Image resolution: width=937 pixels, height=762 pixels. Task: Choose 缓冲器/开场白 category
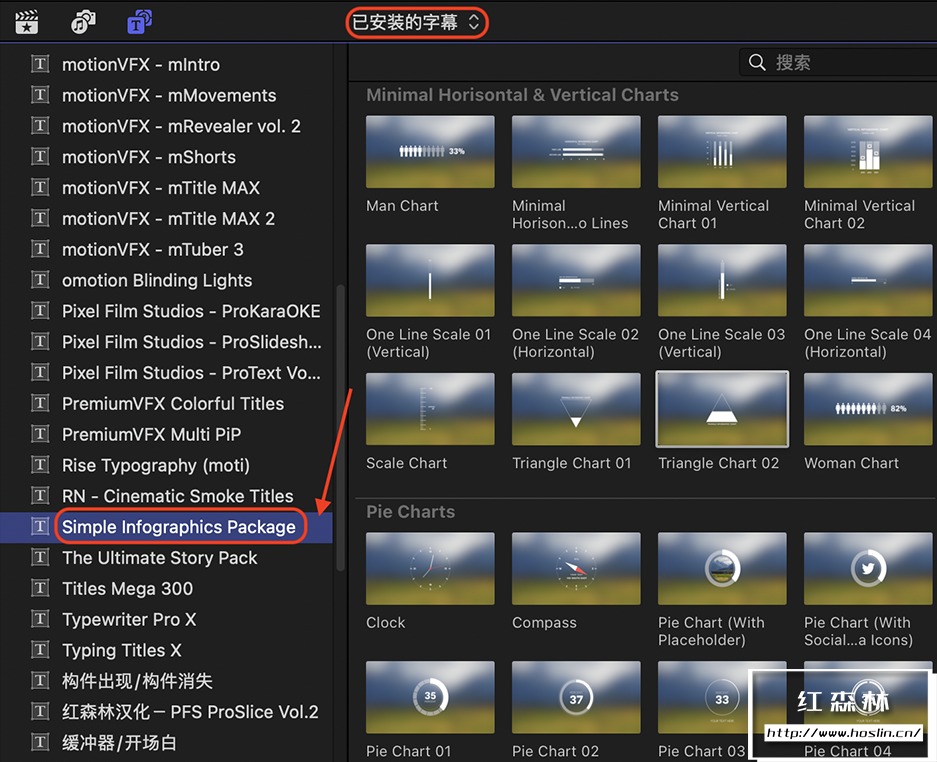point(166,743)
